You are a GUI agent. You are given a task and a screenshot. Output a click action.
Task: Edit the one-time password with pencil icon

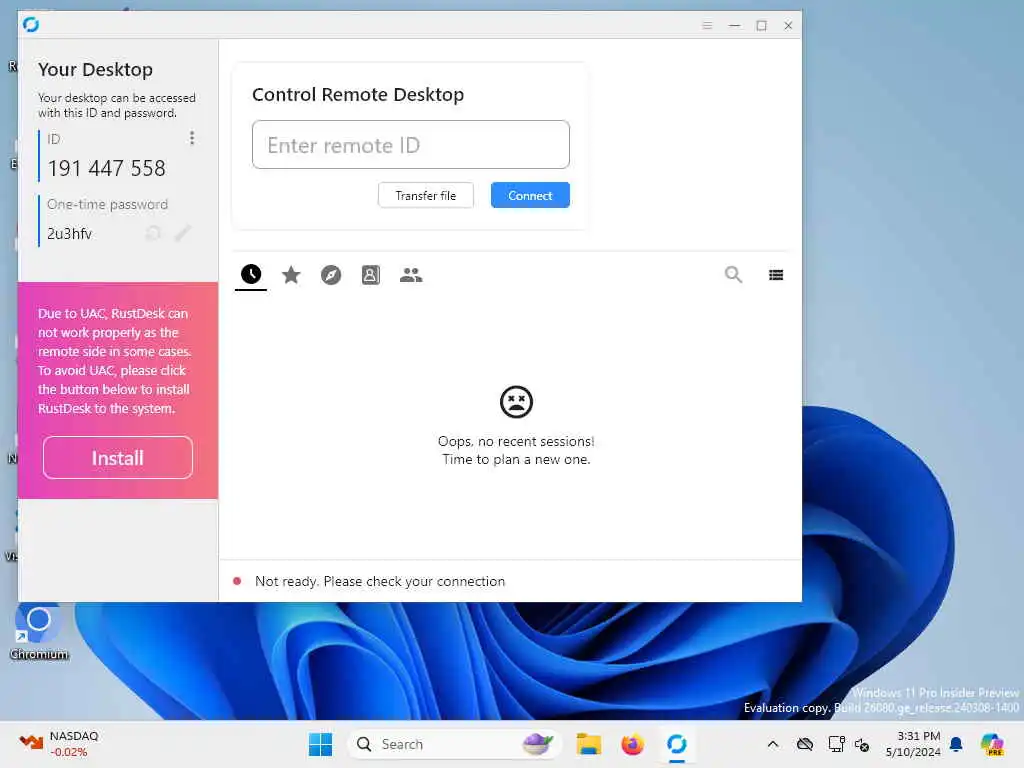(183, 233)
